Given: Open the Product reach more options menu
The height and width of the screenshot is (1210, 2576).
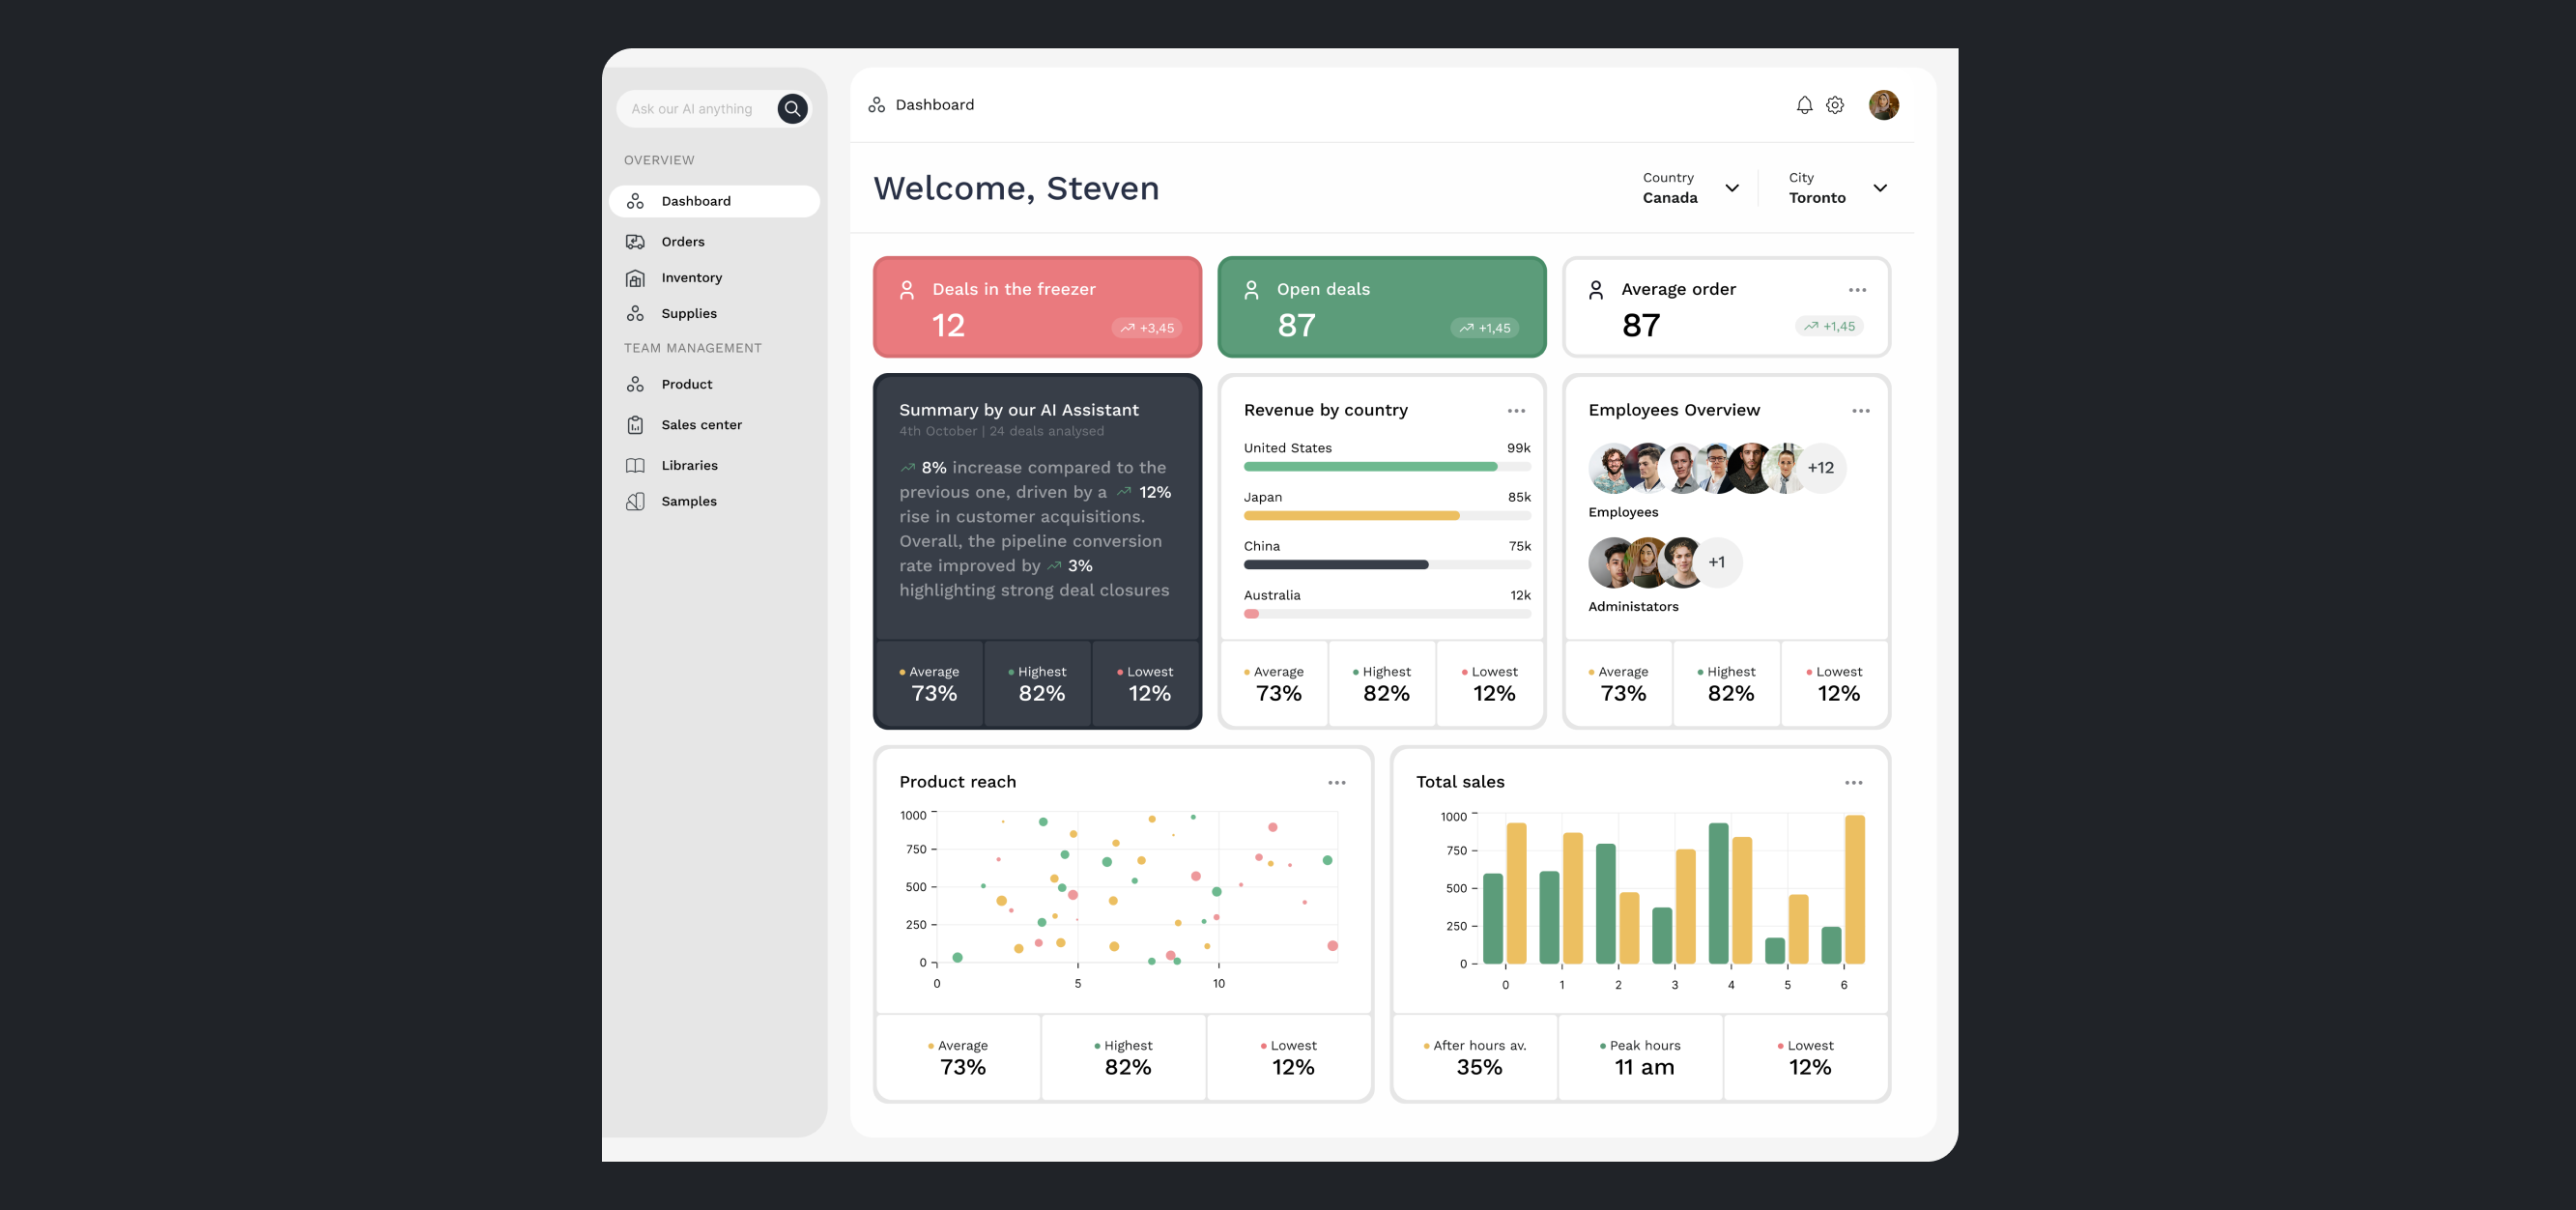Looking at the screenshot, I should [1338, 782].
